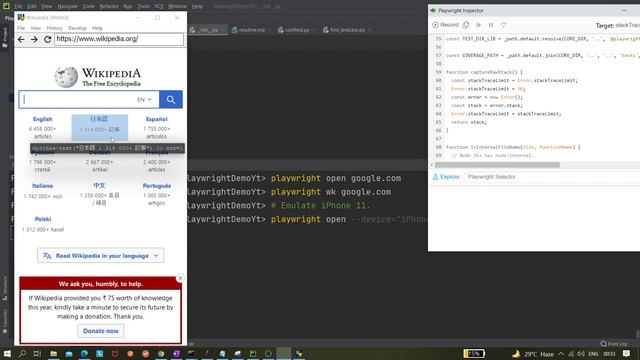Go back in the WebKit browser
640x360 pixels.
(21, 39)
